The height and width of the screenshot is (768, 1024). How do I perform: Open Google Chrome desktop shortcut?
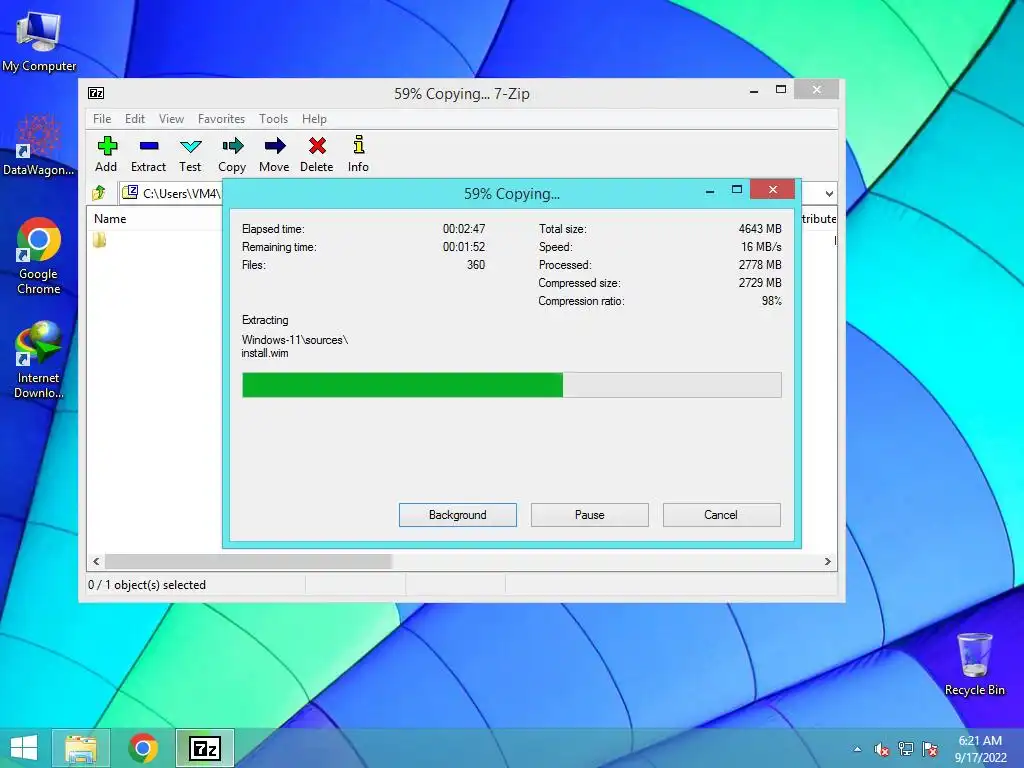[x=39, y=257]
